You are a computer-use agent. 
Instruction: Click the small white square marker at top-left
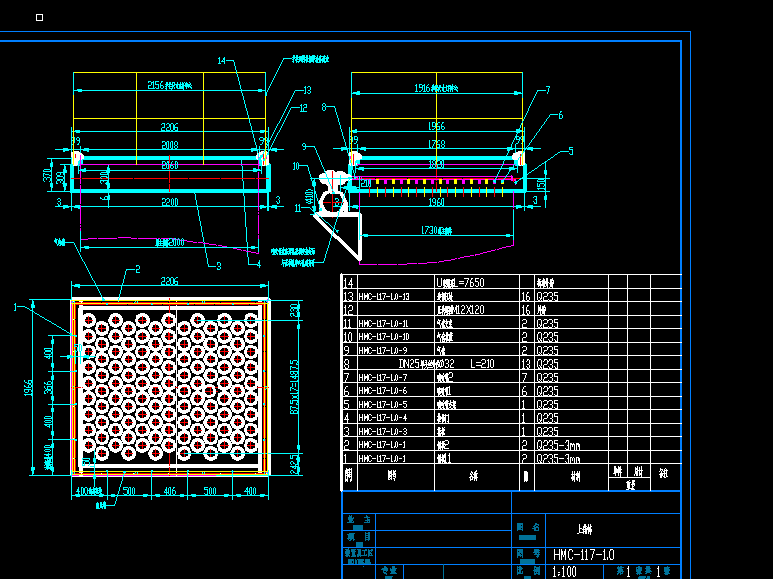39,17
